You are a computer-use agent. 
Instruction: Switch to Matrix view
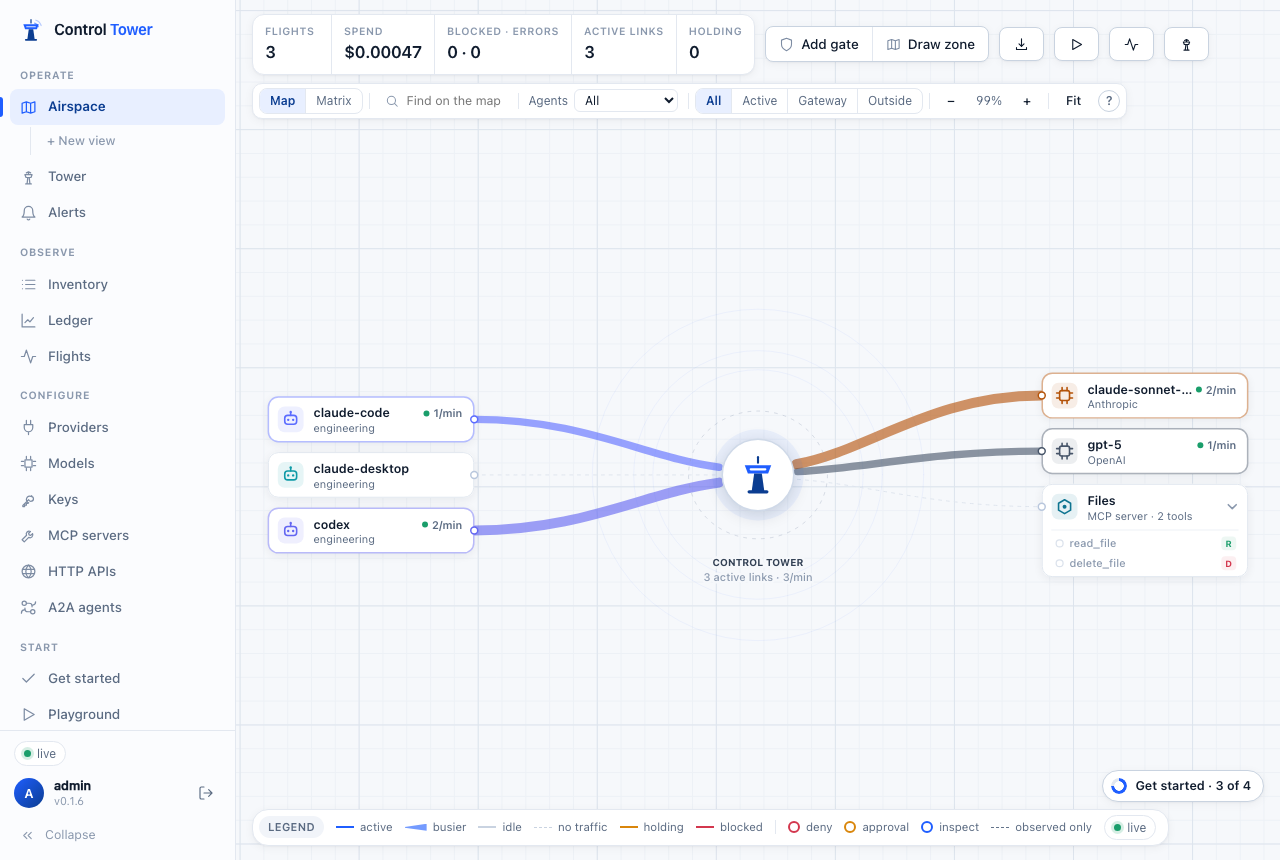tap(334, 101)
